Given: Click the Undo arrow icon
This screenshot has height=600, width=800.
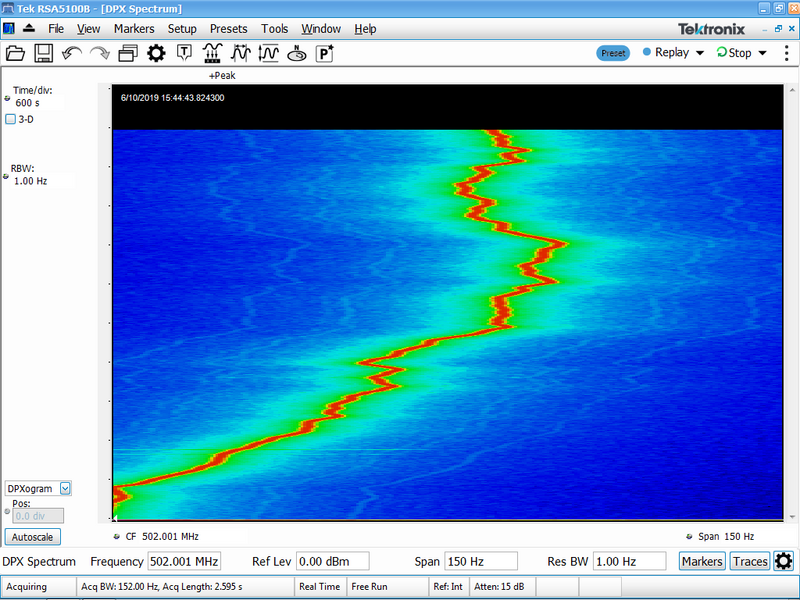Looking at the screenshot, I should pos(71,53).
